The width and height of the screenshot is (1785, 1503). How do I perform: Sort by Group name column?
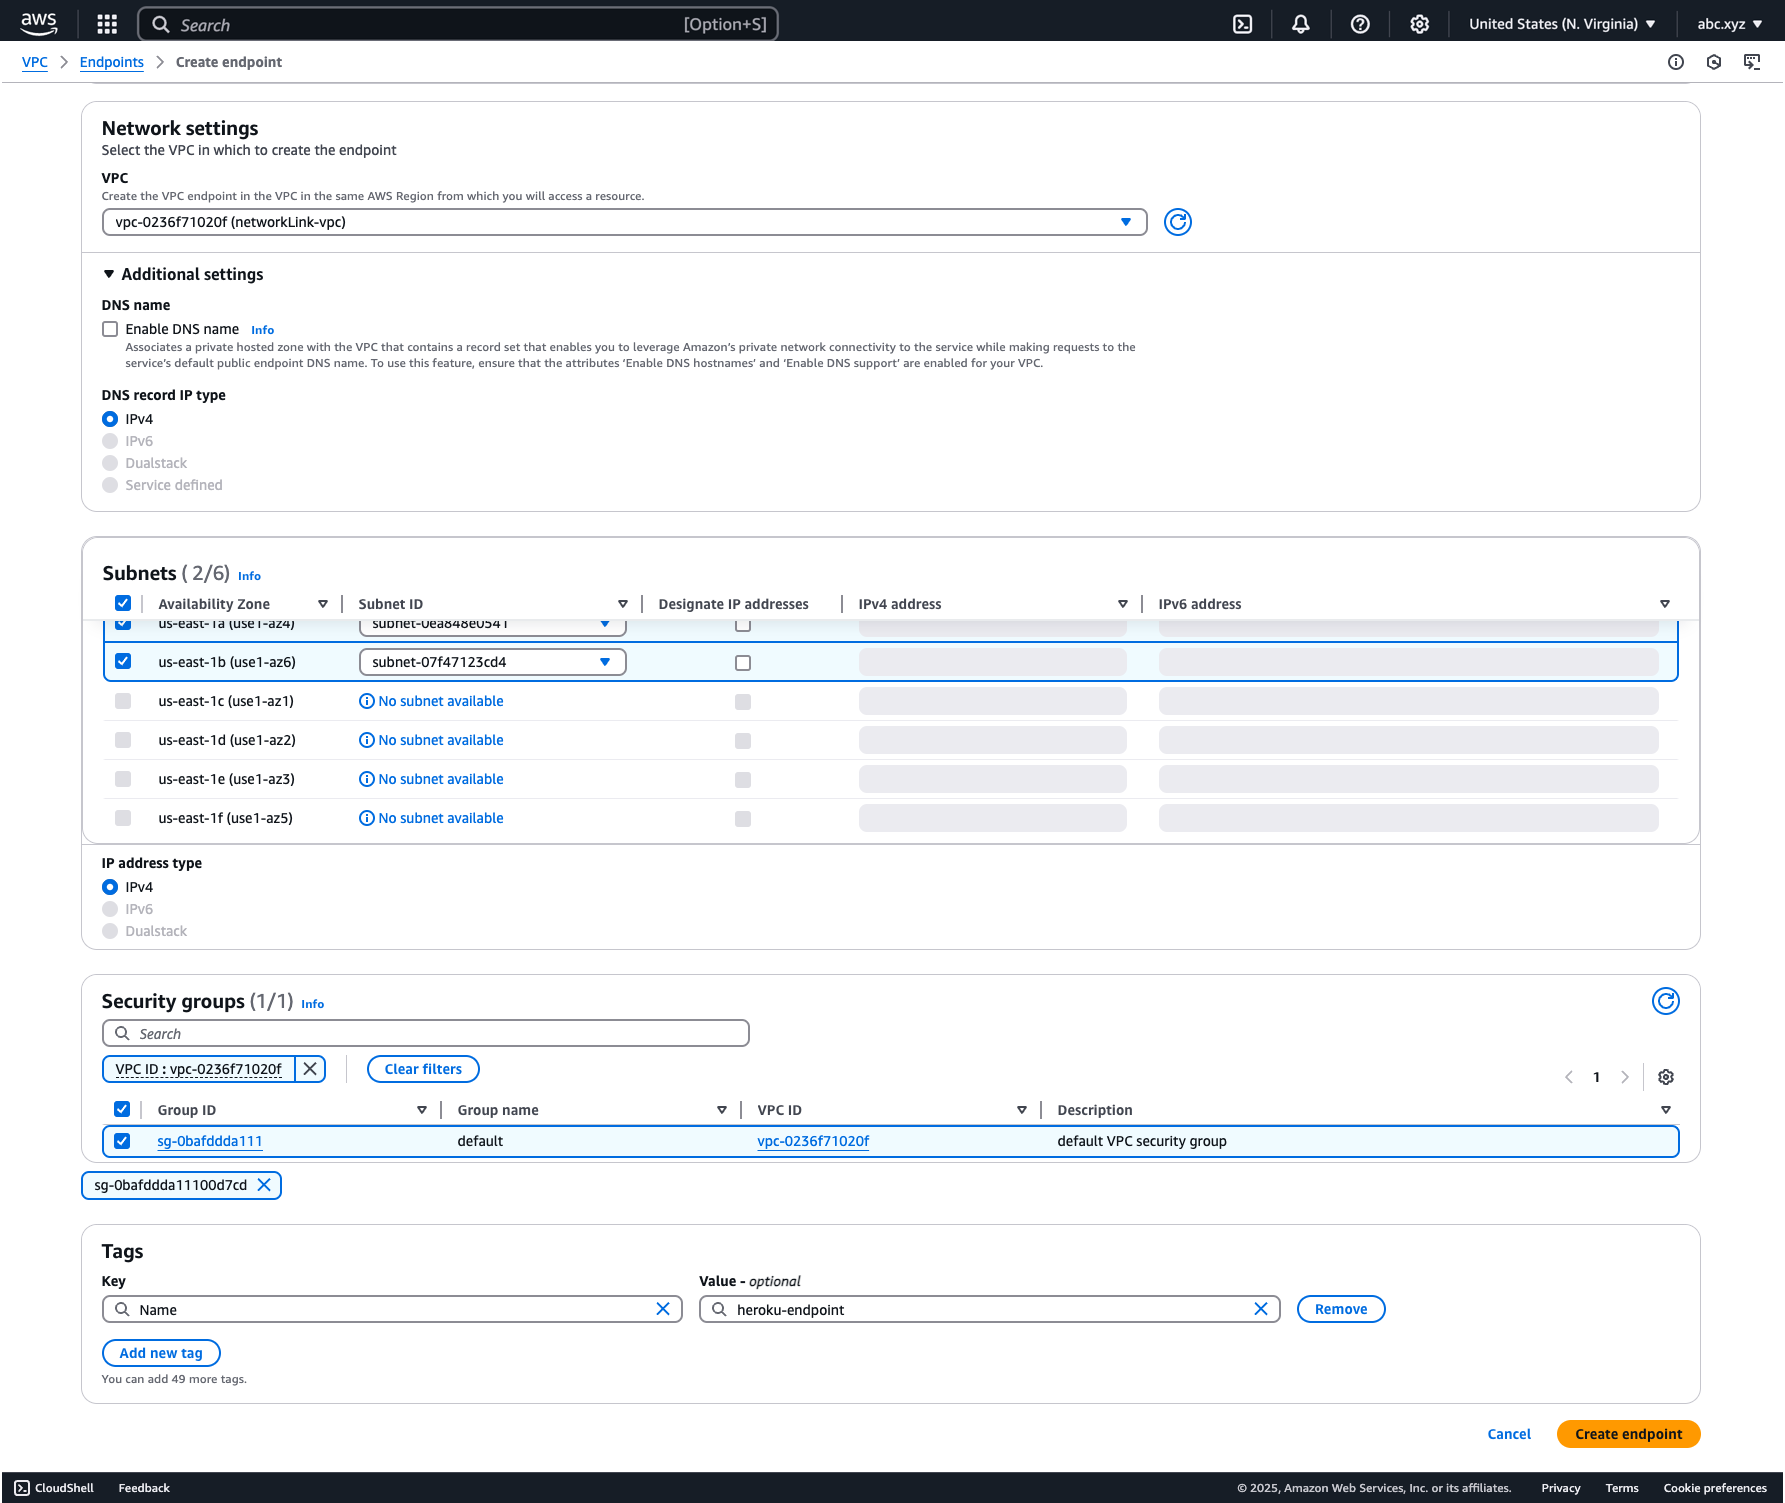[722, 1110]
